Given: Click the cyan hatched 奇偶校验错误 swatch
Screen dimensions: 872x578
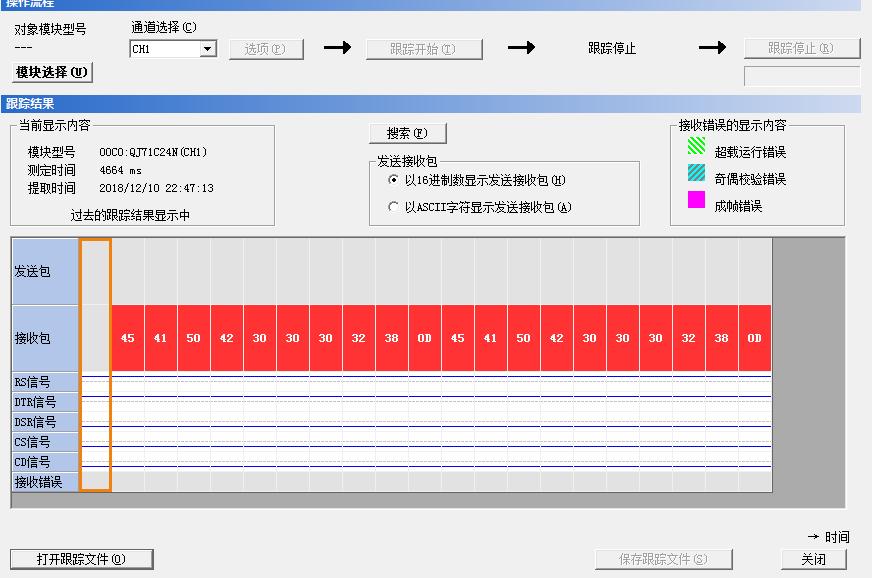Looking at the screenshot, I should pyautogui.click(x=696, y=174).
